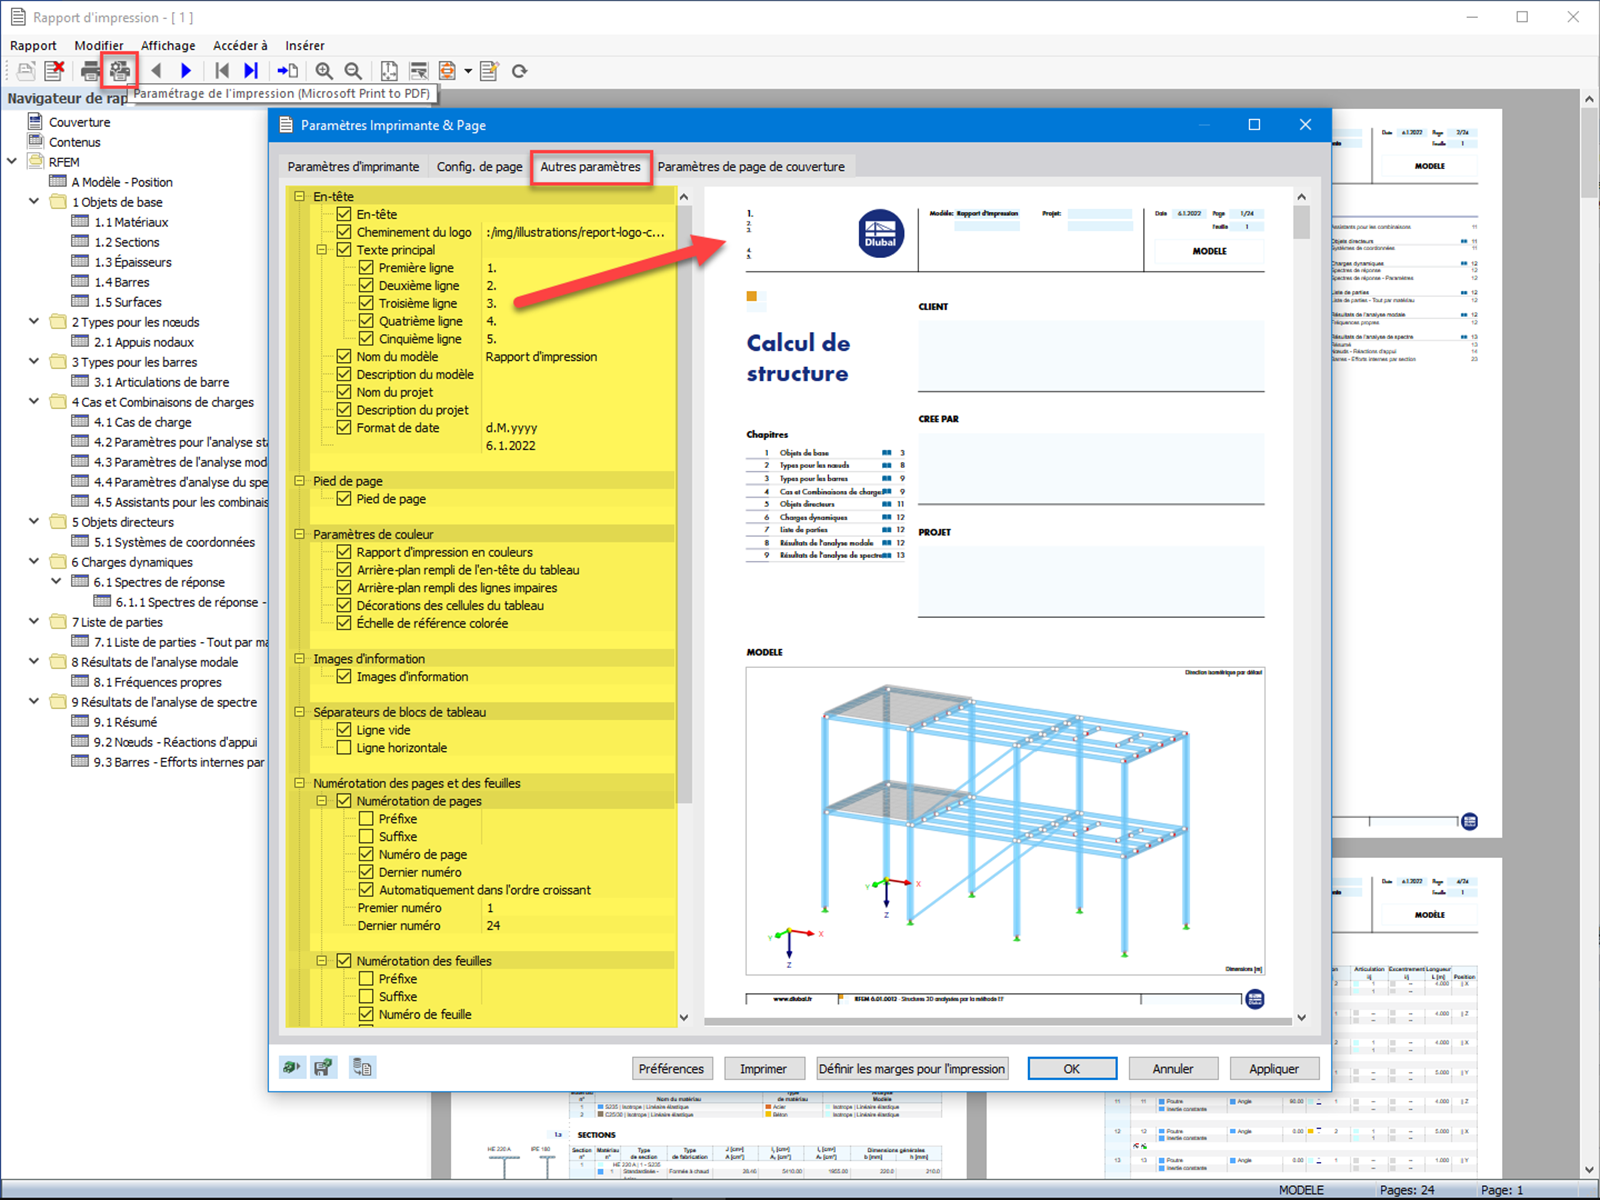The image size is (1600, 1200).
Task: Expand the export icon dropdown arrow in toolbar
Action: [468, 71]
